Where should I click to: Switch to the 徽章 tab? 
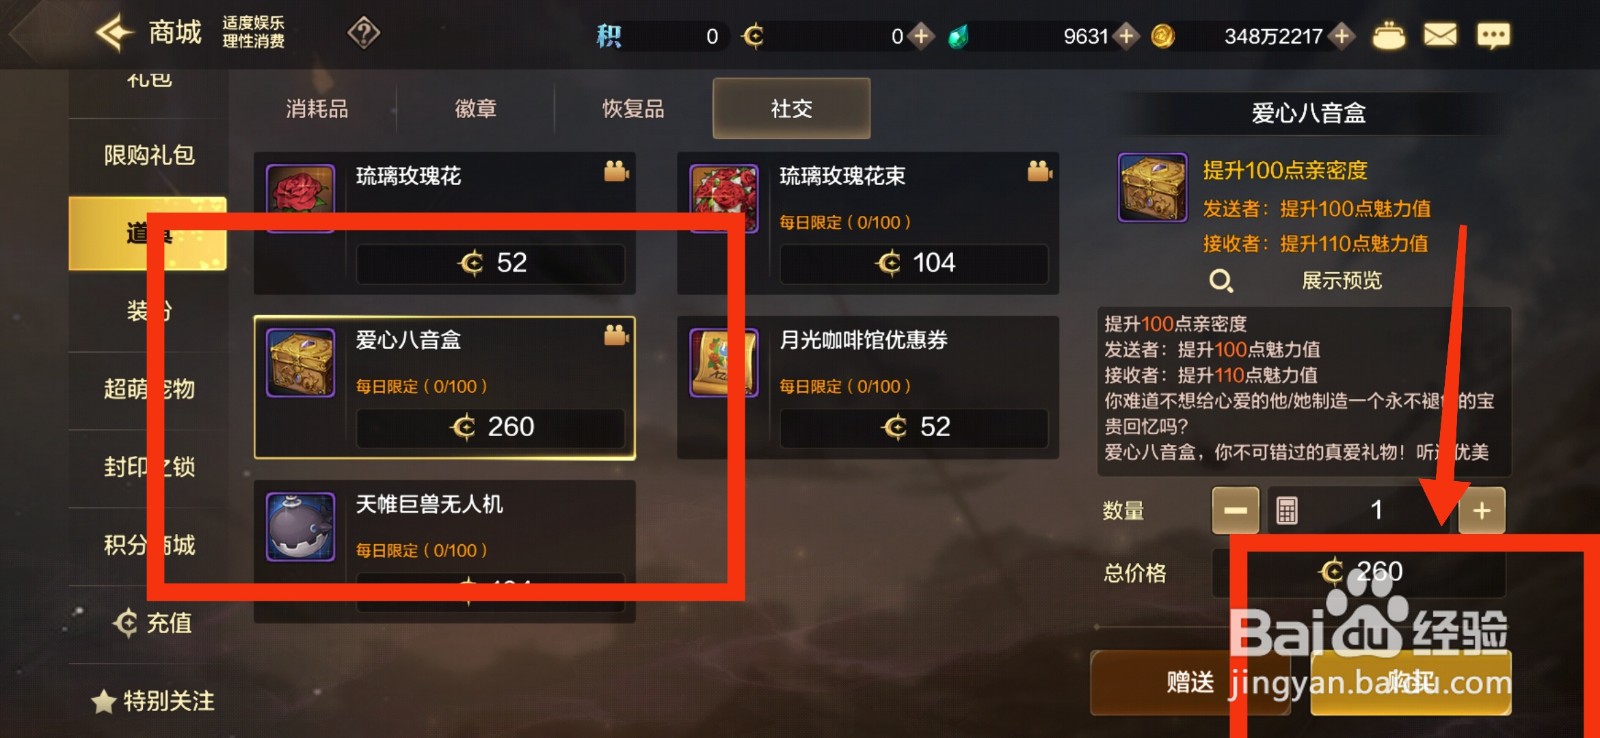click(x=475, y=109)
